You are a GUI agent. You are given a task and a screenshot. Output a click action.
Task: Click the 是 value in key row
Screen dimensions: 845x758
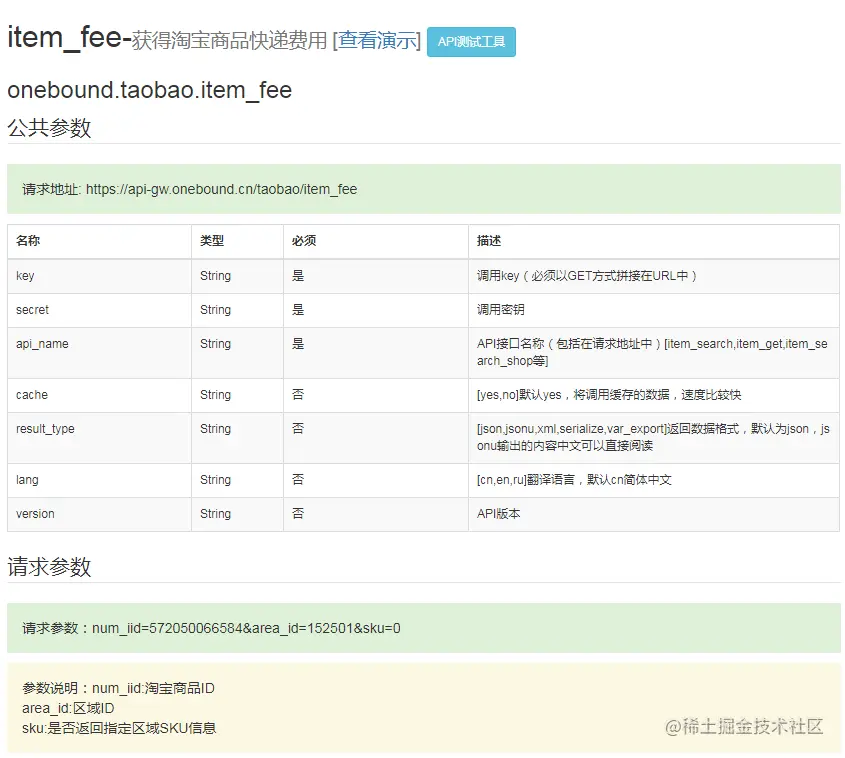pyautogui.click(x=298, y=276)
